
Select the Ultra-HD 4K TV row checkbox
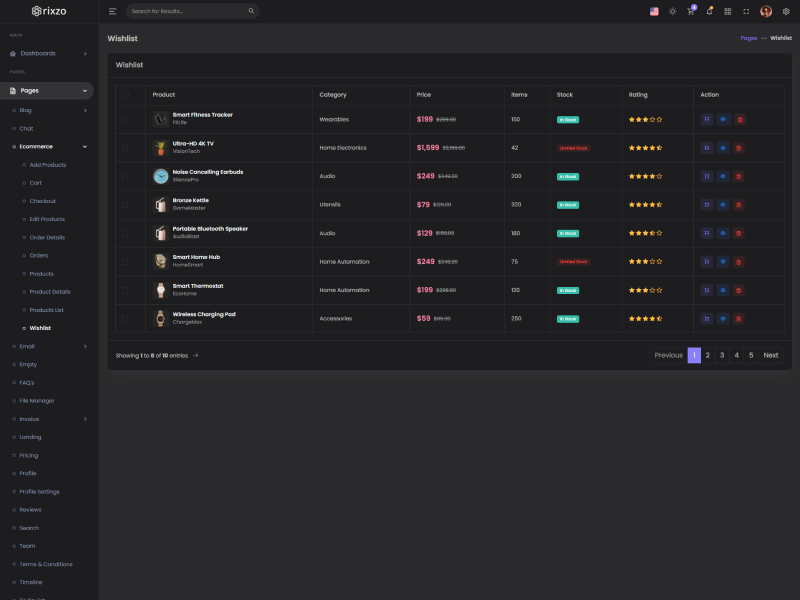[125, 148]
